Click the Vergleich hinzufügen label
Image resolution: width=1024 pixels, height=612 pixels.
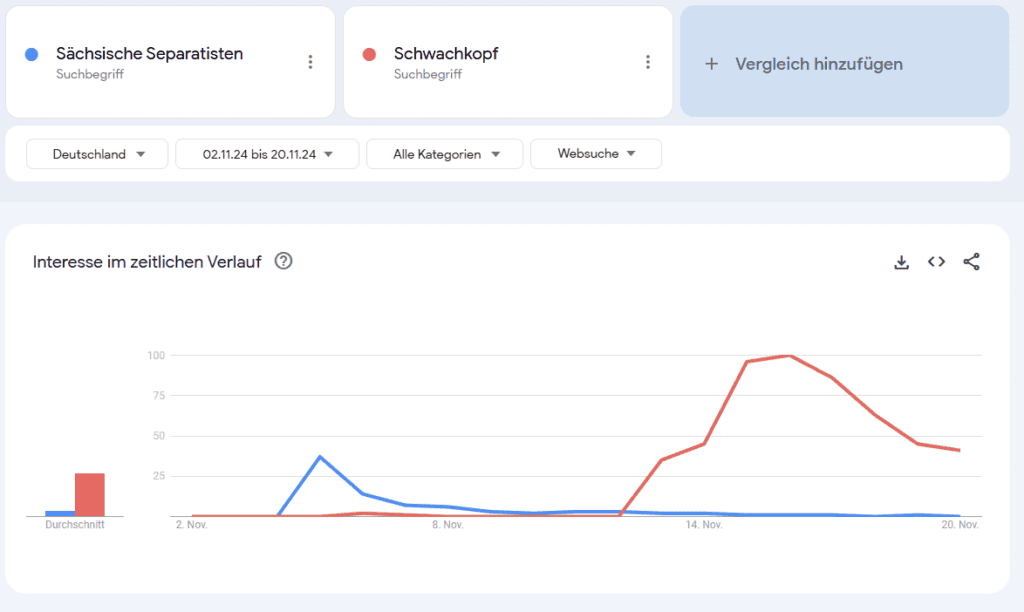[x=819, y=64]
